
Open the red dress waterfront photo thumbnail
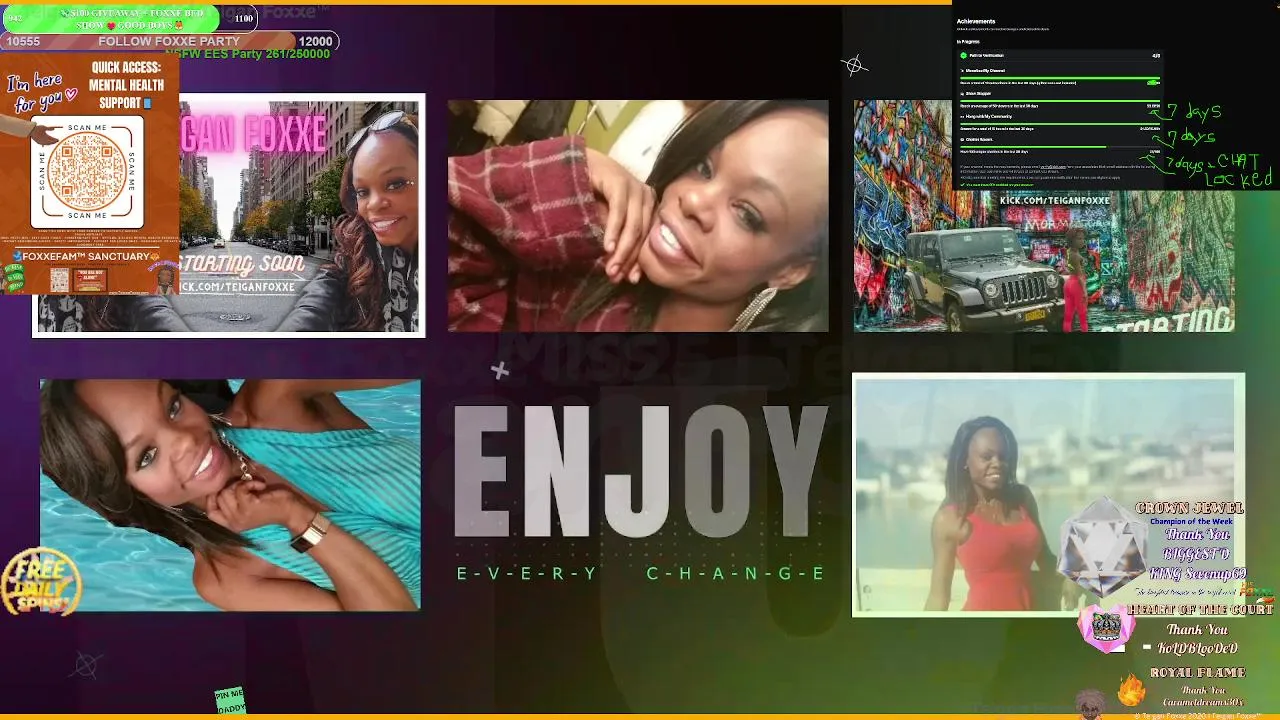coord(1048,495)
